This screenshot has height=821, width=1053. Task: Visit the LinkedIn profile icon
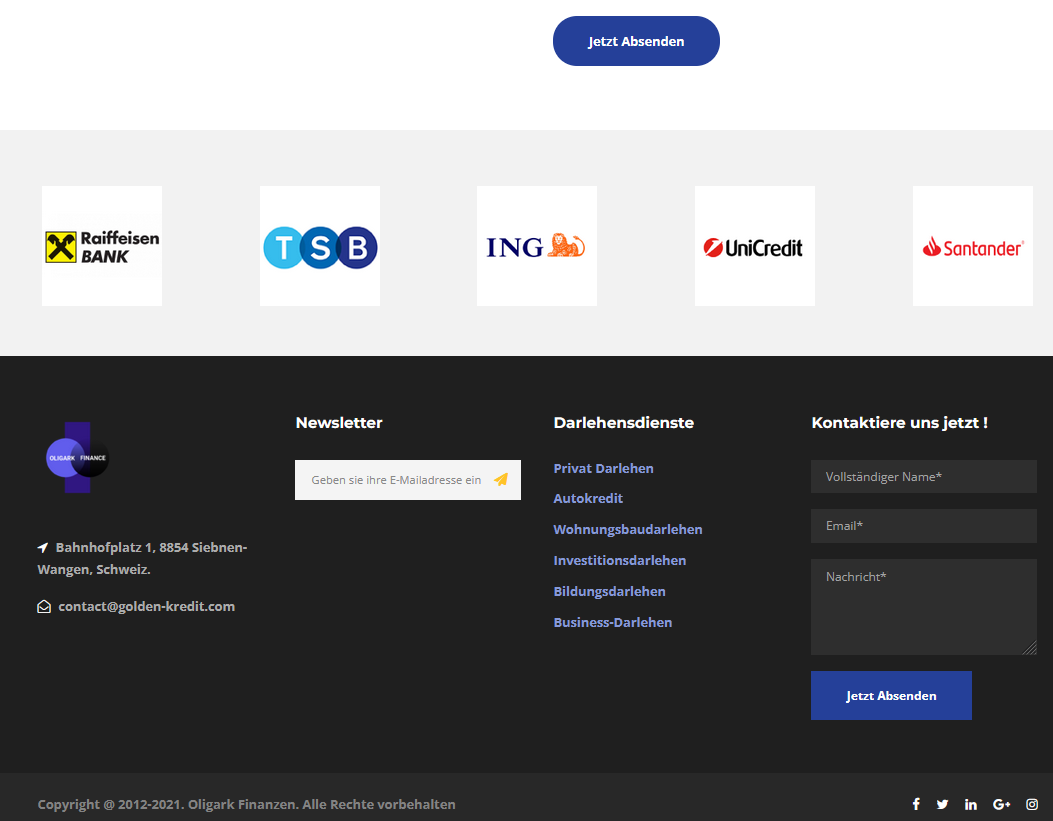[x=970, y=804]
